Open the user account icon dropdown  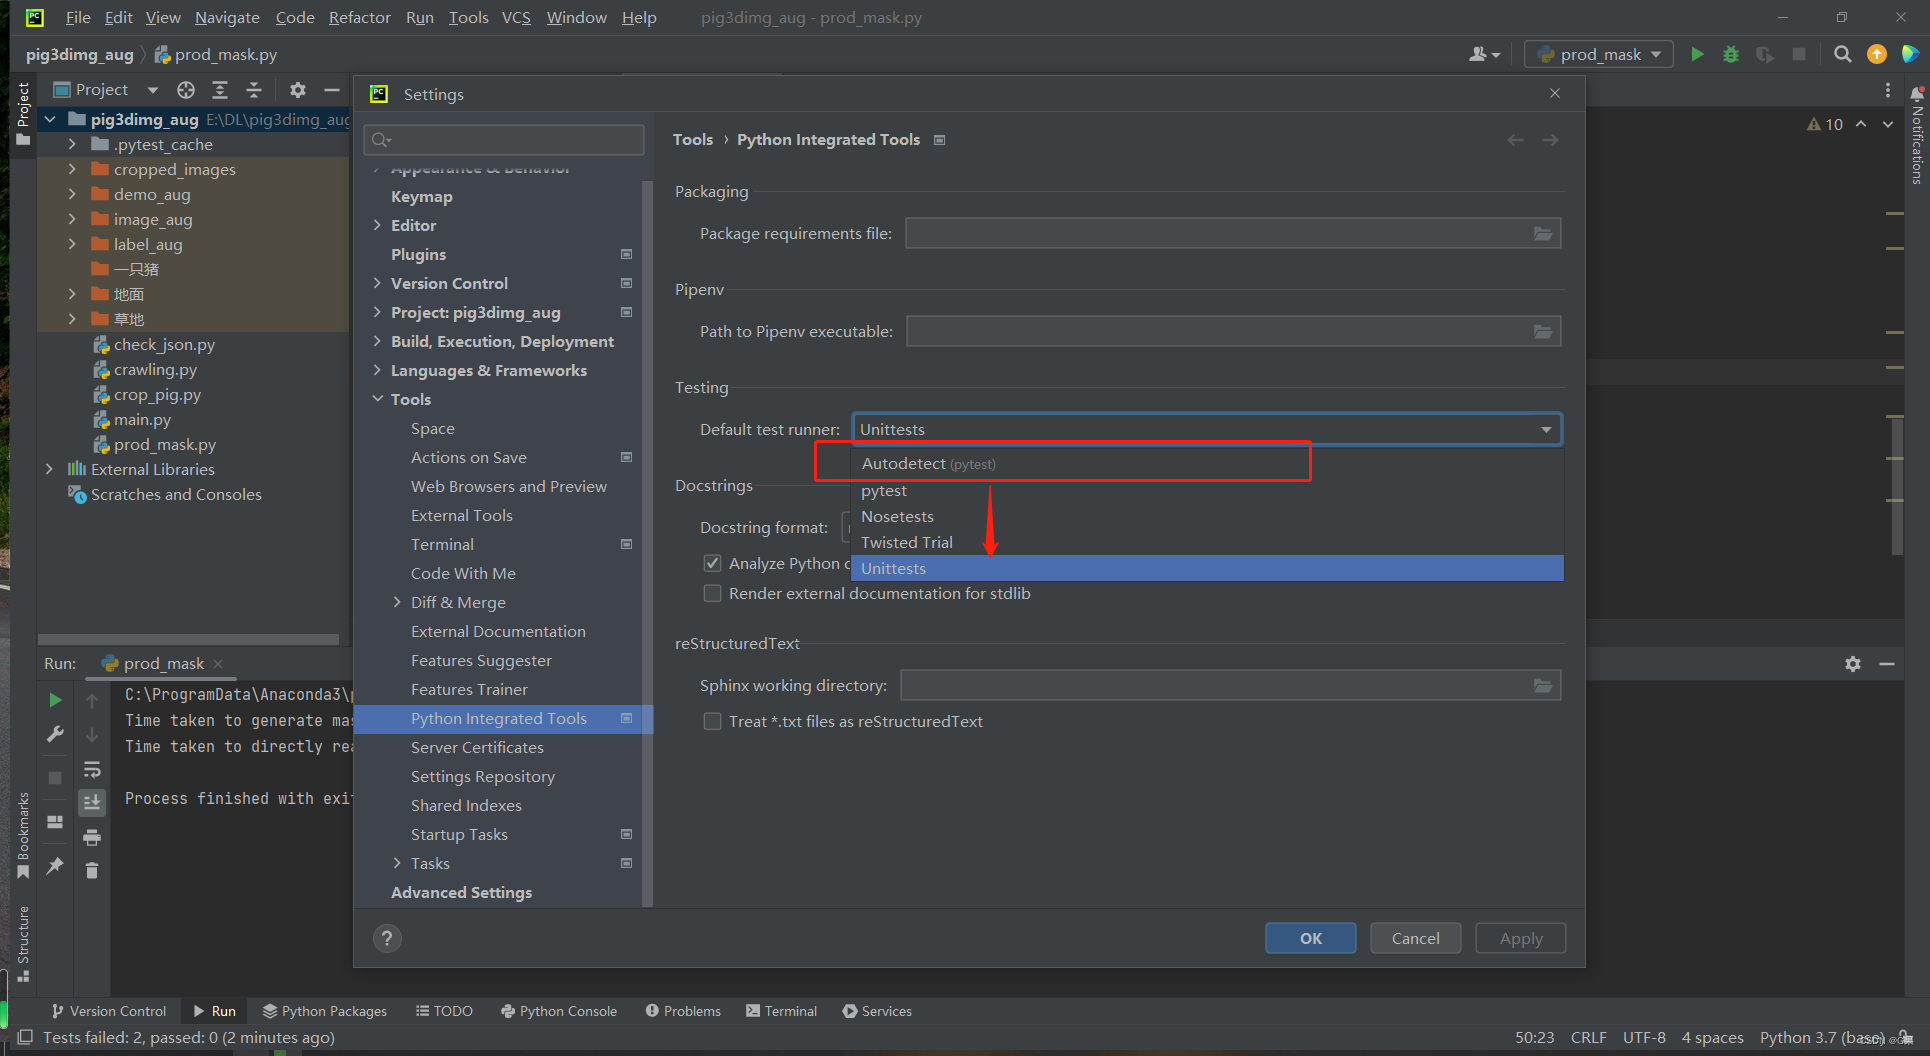point(1484,54)
